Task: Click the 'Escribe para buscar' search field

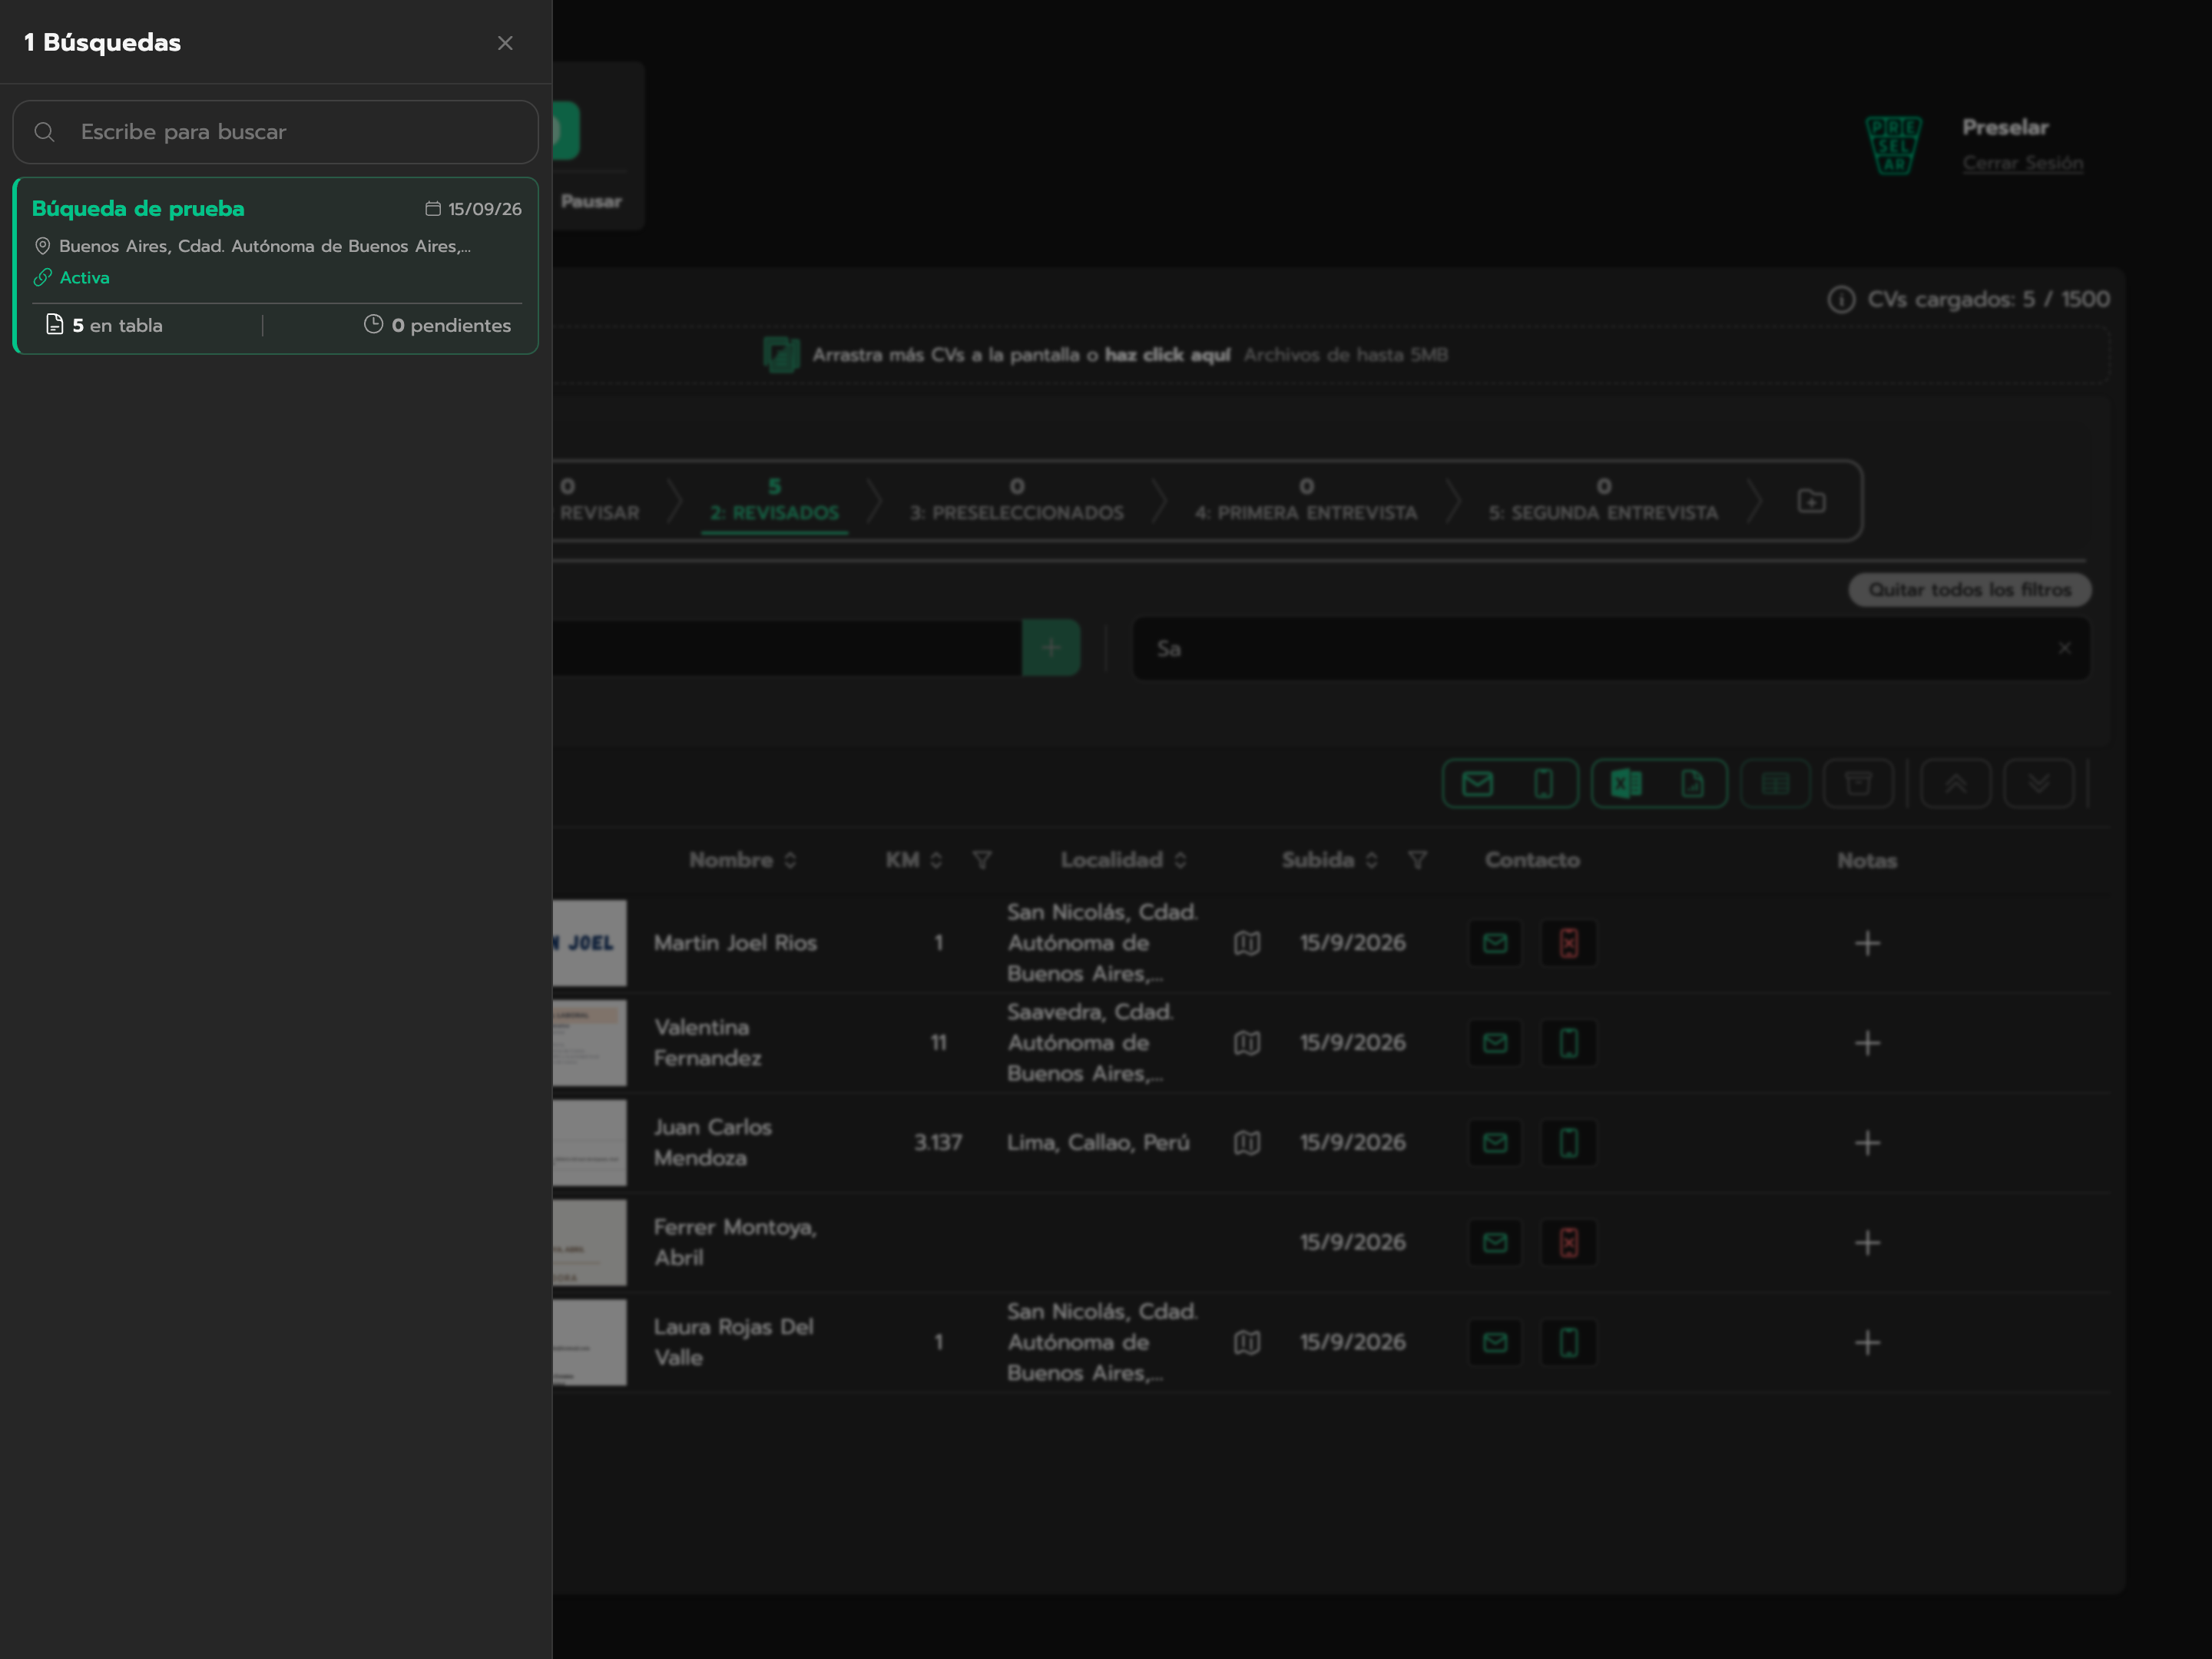Action: pyautogui.click(x=275, y=132)
